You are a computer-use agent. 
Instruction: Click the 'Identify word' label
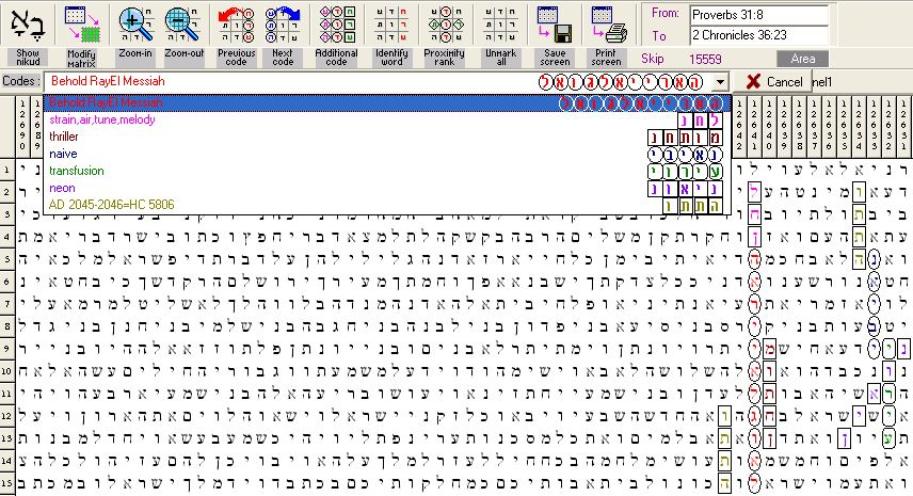(x=391, y=57)
